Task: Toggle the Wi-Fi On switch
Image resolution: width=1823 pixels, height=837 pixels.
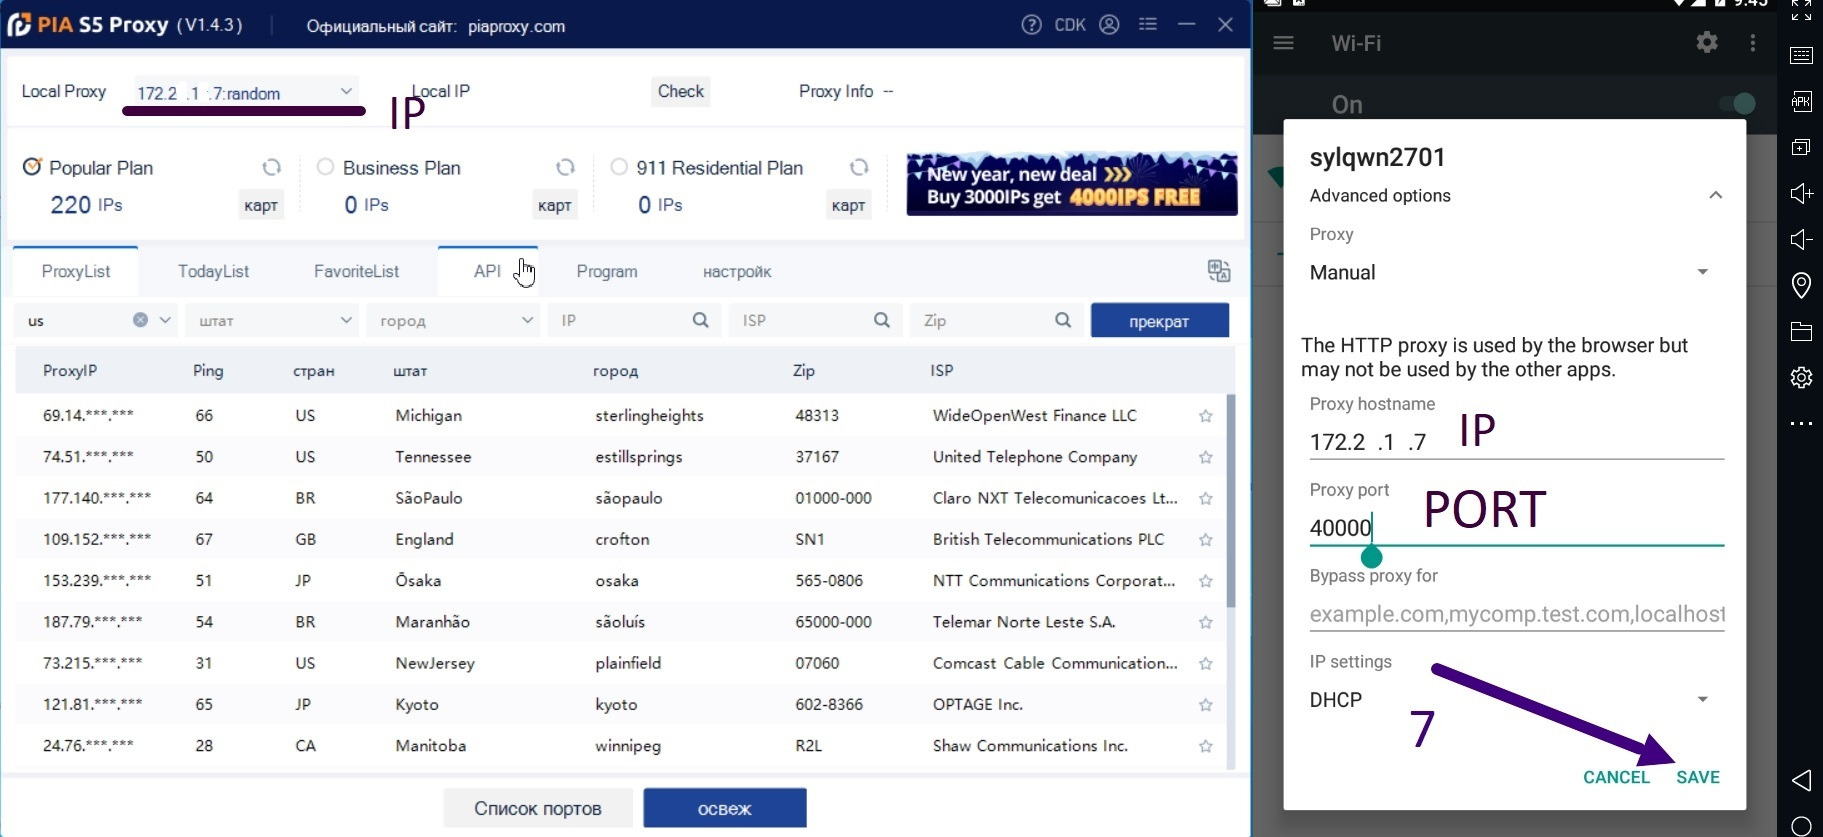Action: (x=1737, y=103)
